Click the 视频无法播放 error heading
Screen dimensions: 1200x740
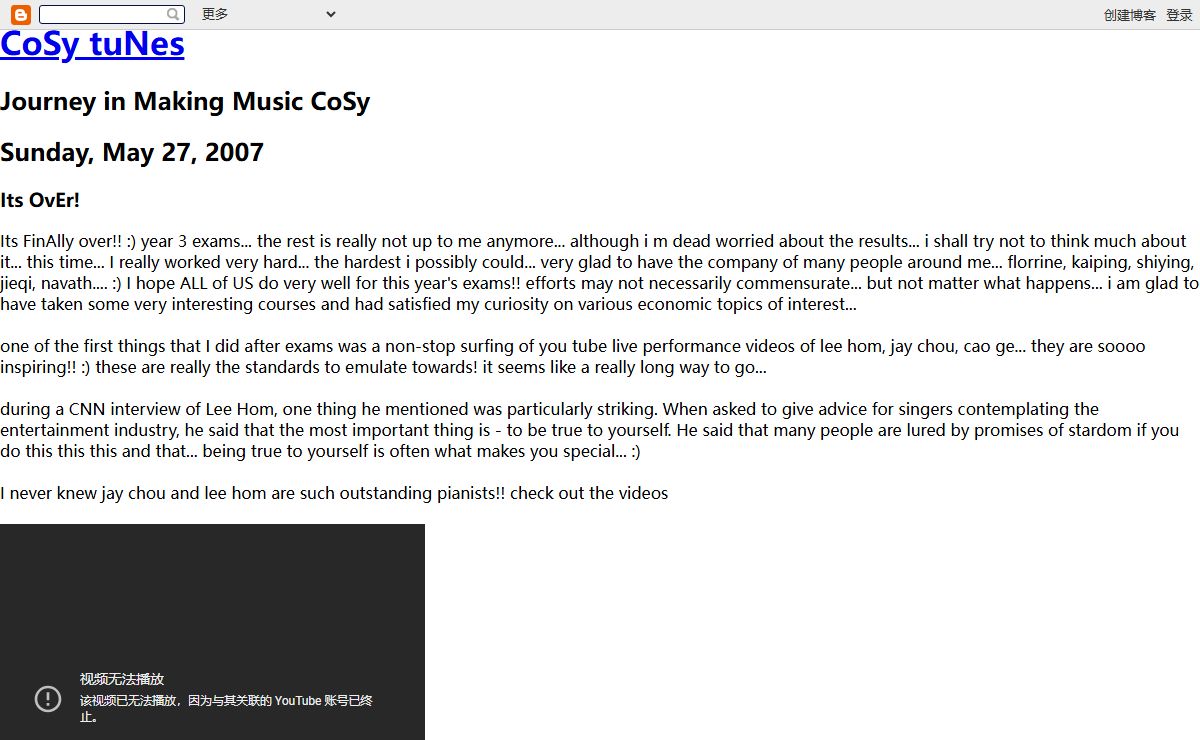pos(122,679)
